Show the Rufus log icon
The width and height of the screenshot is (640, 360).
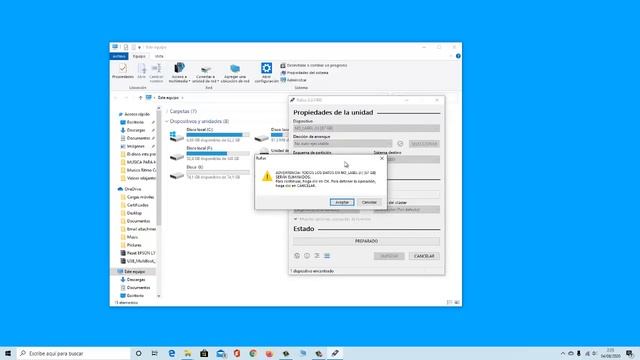point(327,256)
